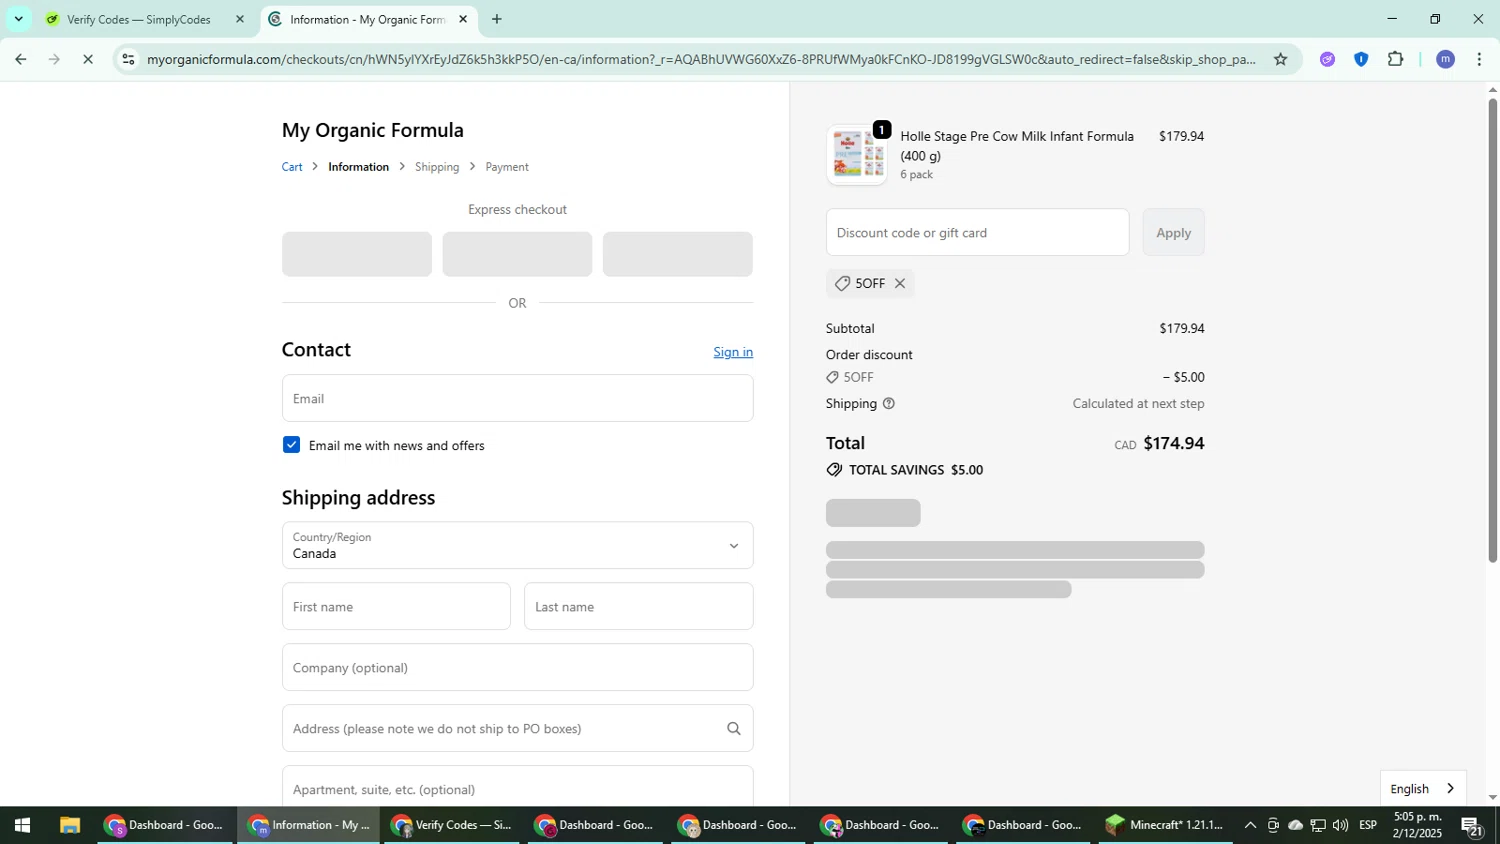Open the Chrome extensions puzzle icon
Image resolution: width=1500 pixels, height=844 pixels.
coord(1396,59)
